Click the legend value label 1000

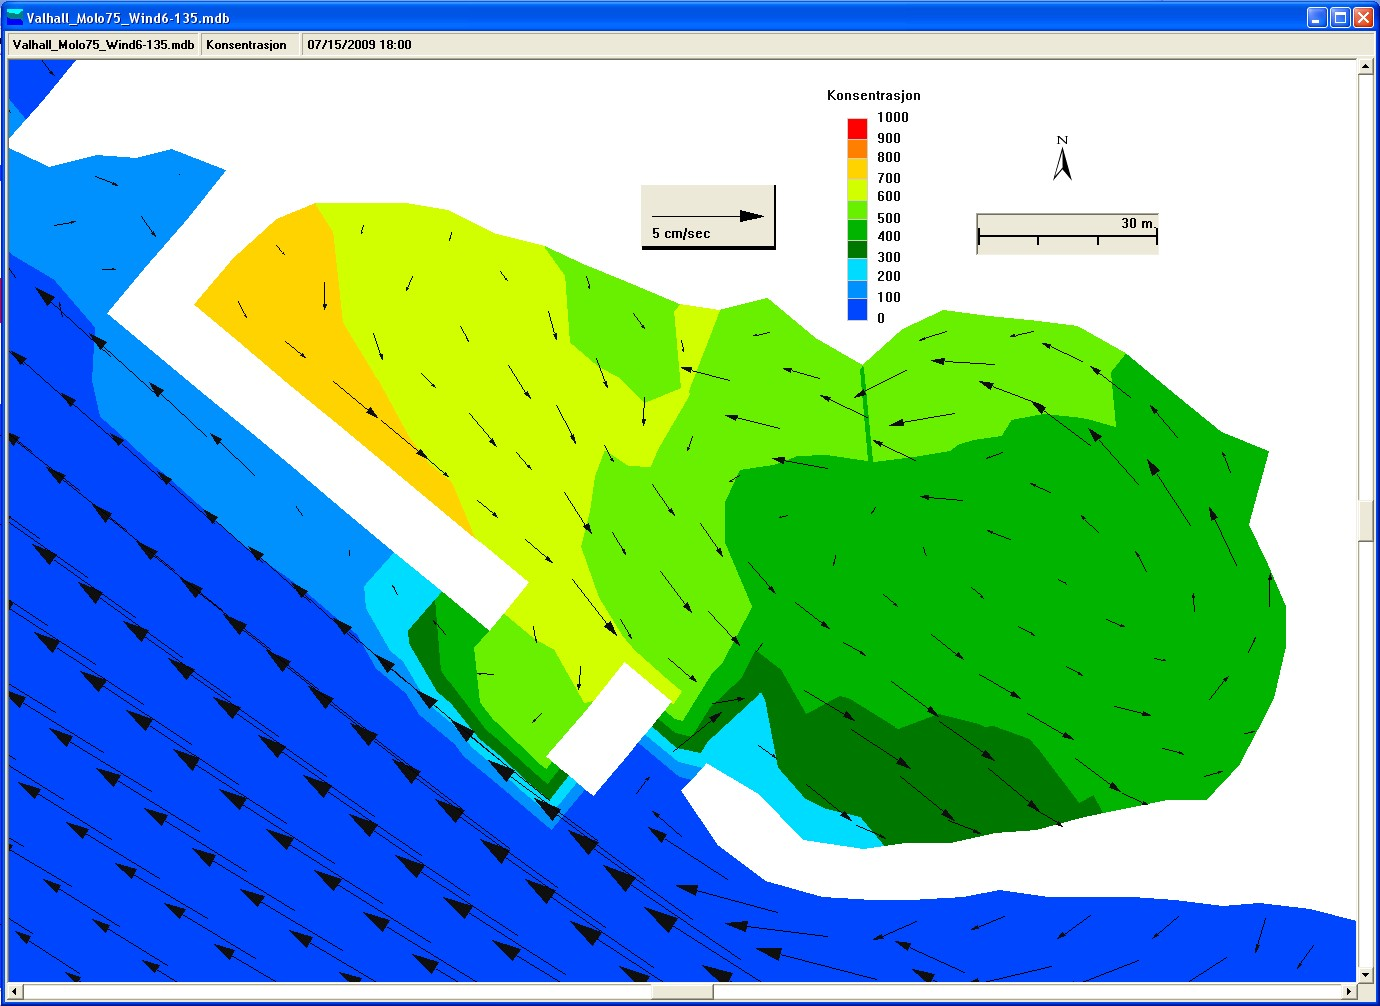coord(893,117)
